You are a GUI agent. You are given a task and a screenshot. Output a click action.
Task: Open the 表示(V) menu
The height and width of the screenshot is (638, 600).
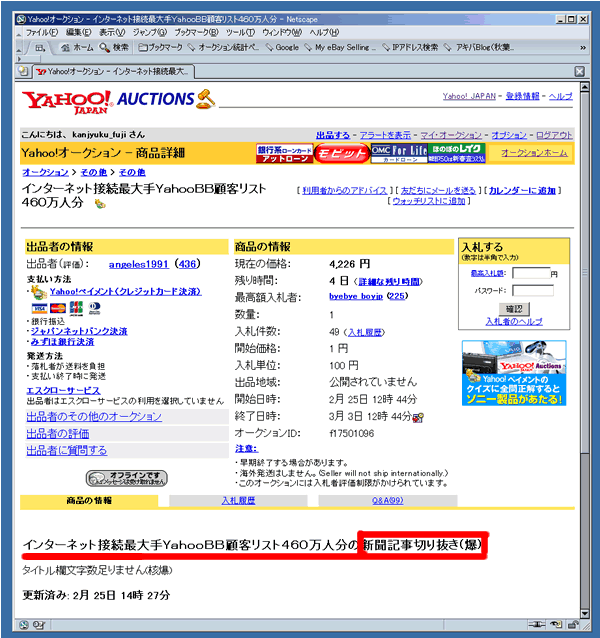tap(112, 33)
